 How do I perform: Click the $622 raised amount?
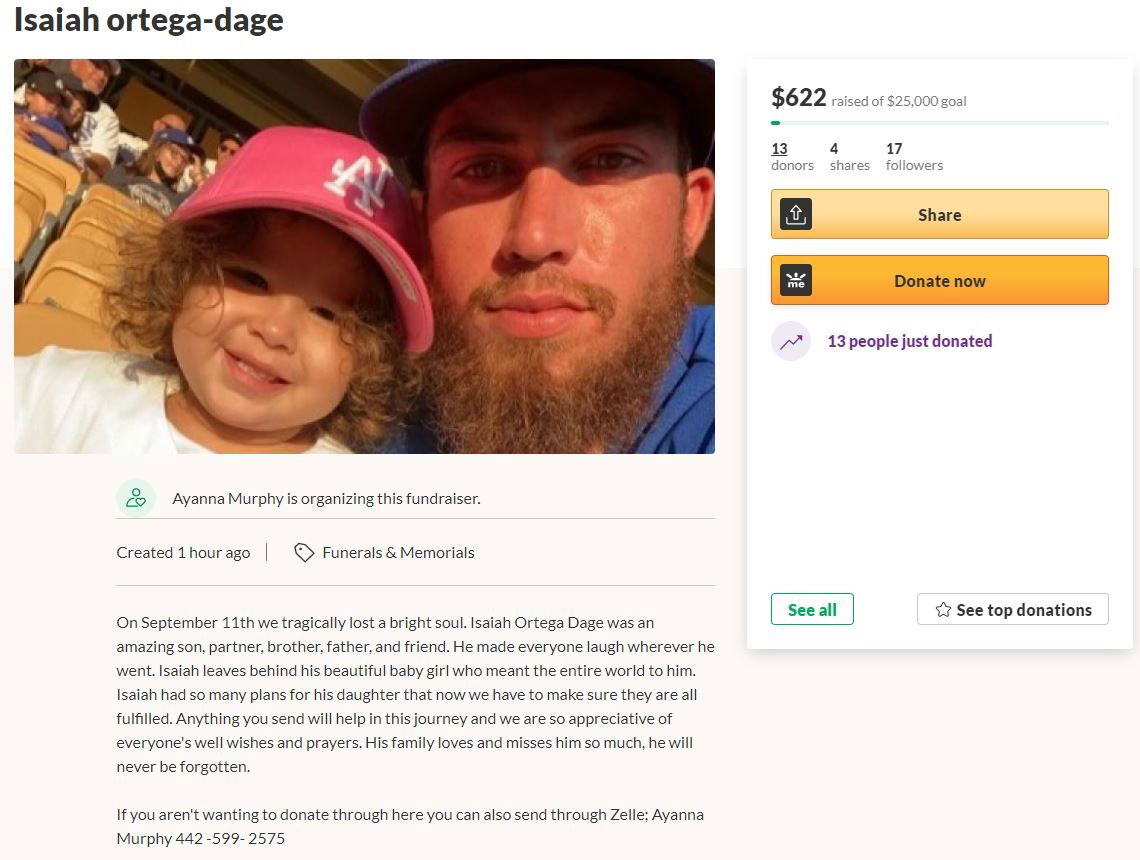(x=799, y=98)
